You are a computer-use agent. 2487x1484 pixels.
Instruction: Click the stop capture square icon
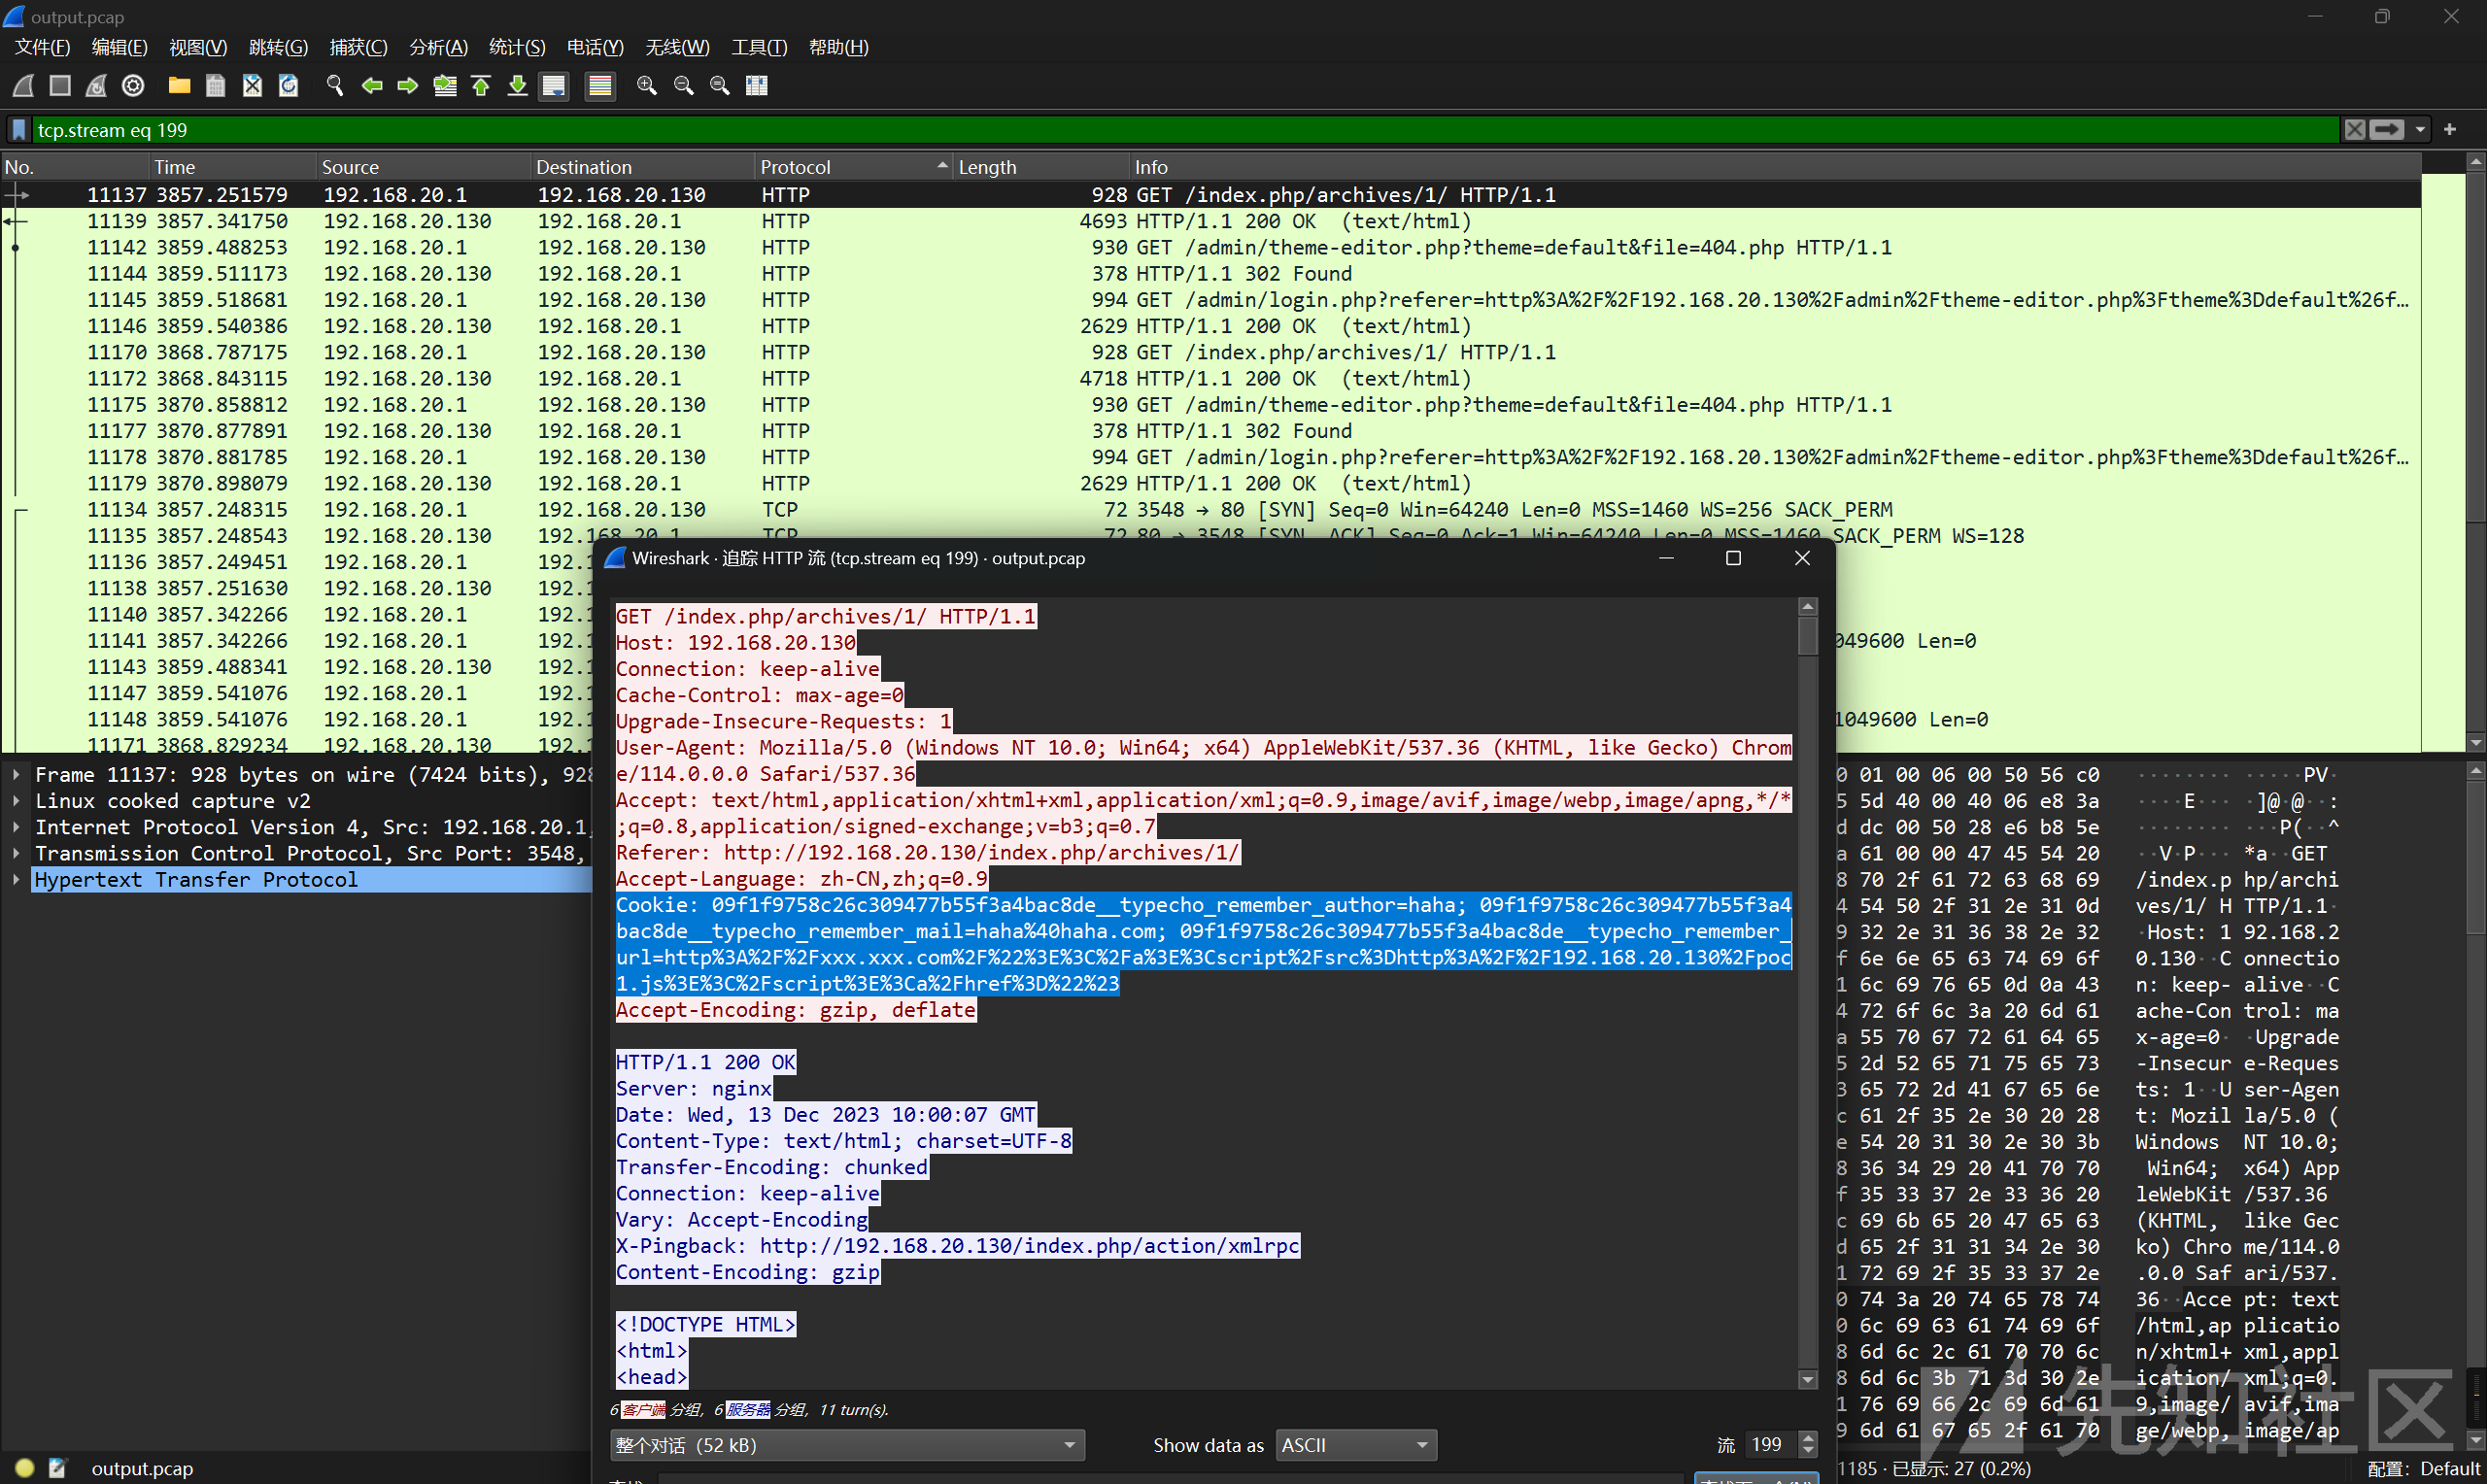[x=60, y=86]
